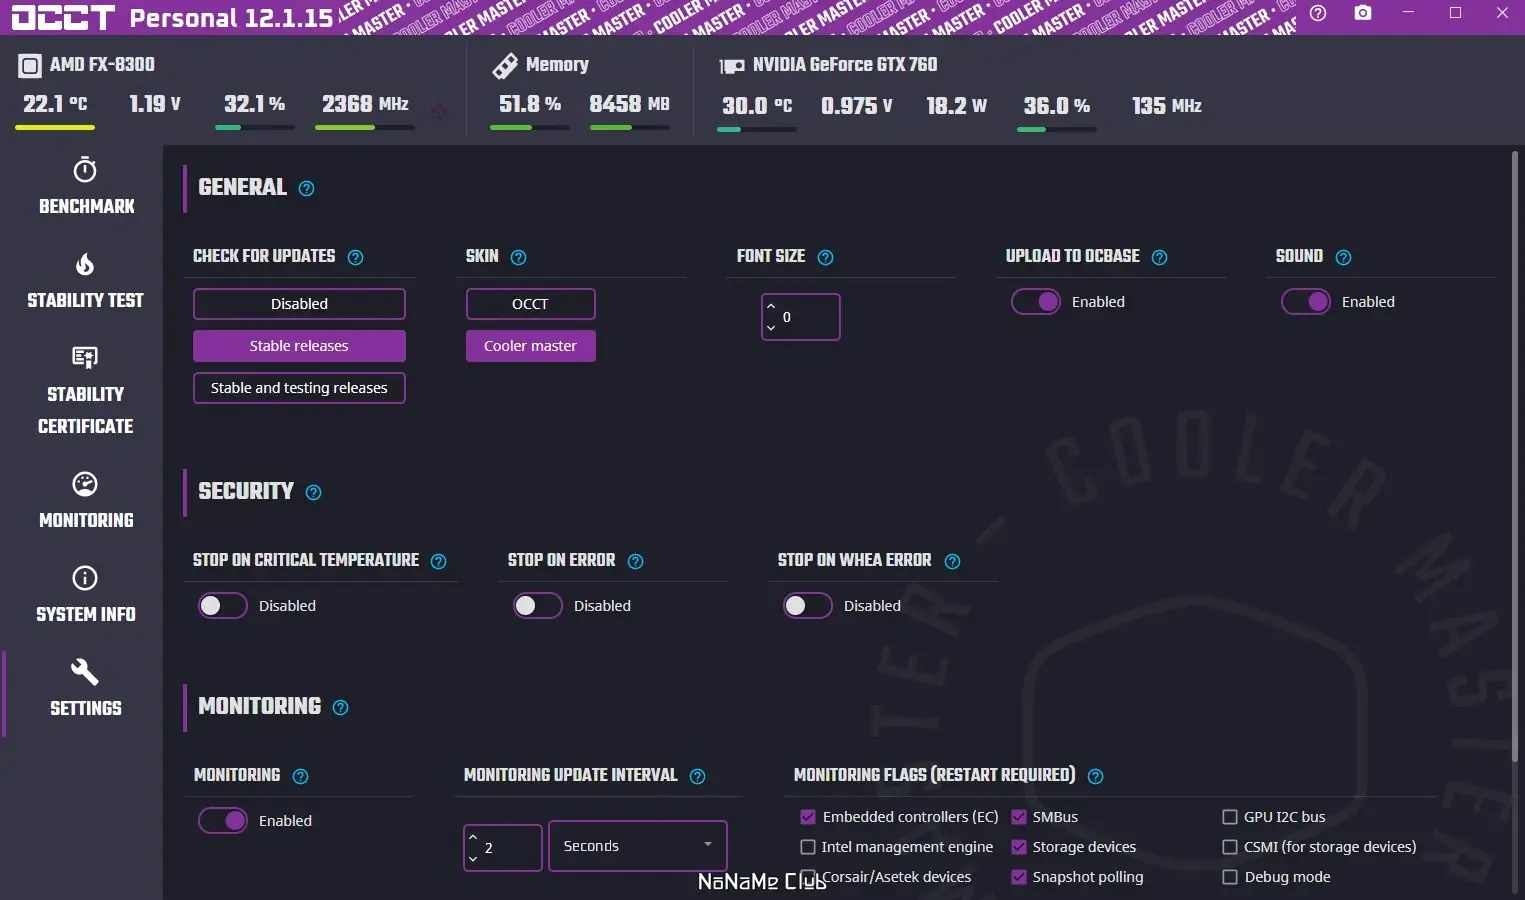Enable Stop on WHEA Error switch
Screen dimensions: 1525x900
[x=808, y=606]
